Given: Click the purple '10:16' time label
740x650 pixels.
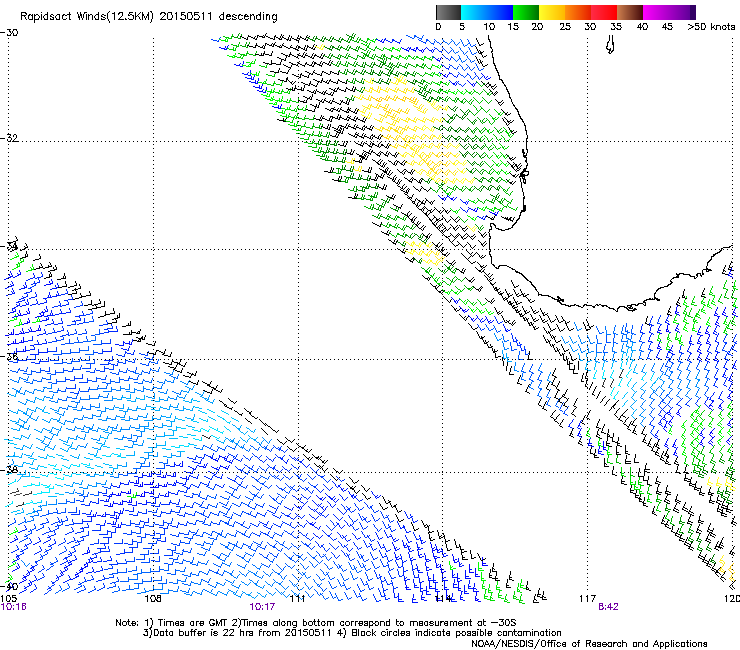Looking at the screenshot, I should click(13, 607).
